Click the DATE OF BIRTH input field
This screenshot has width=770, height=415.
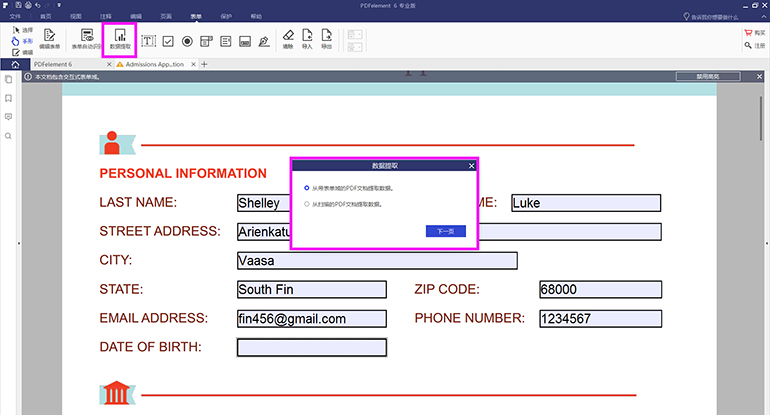(312, 347)
